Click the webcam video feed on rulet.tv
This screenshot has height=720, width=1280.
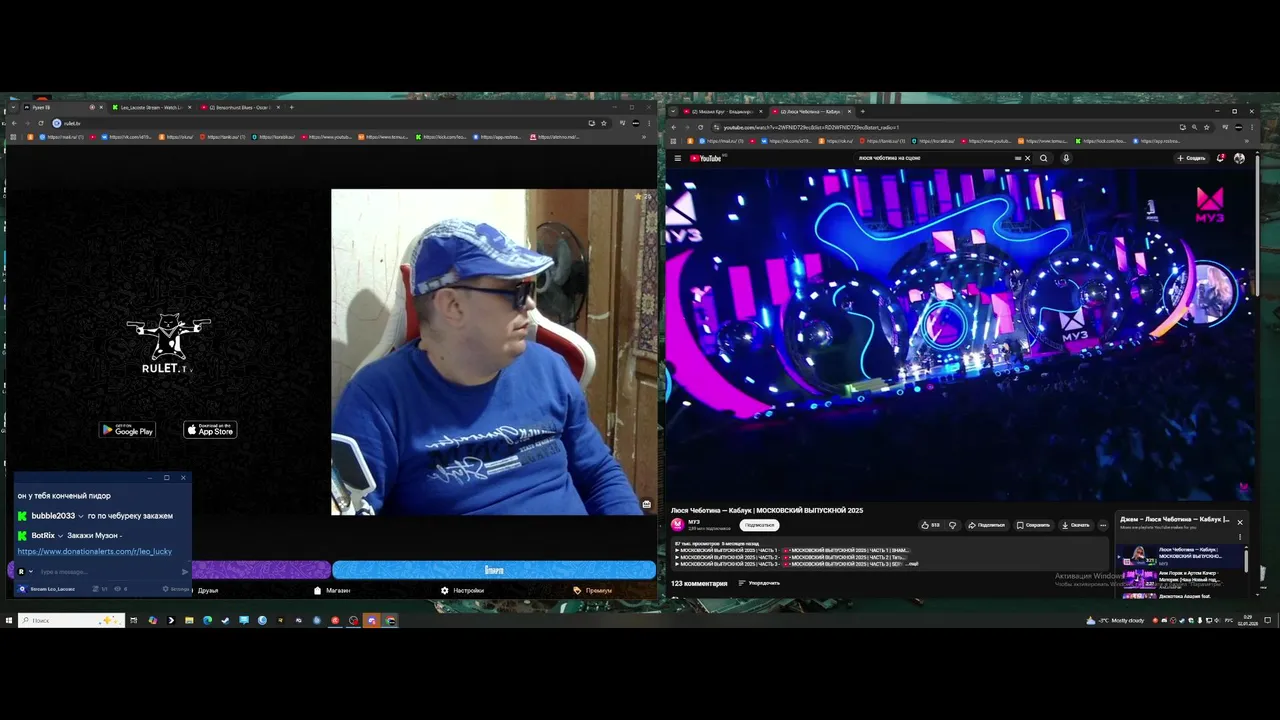click(494, 352)
